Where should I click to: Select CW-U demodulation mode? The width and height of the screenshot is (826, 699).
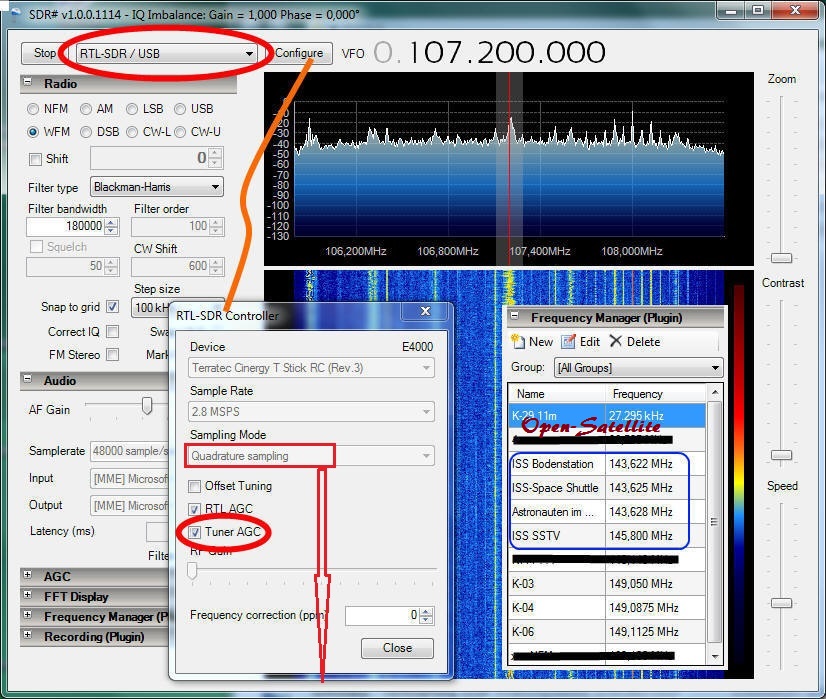tap(180, 132)
